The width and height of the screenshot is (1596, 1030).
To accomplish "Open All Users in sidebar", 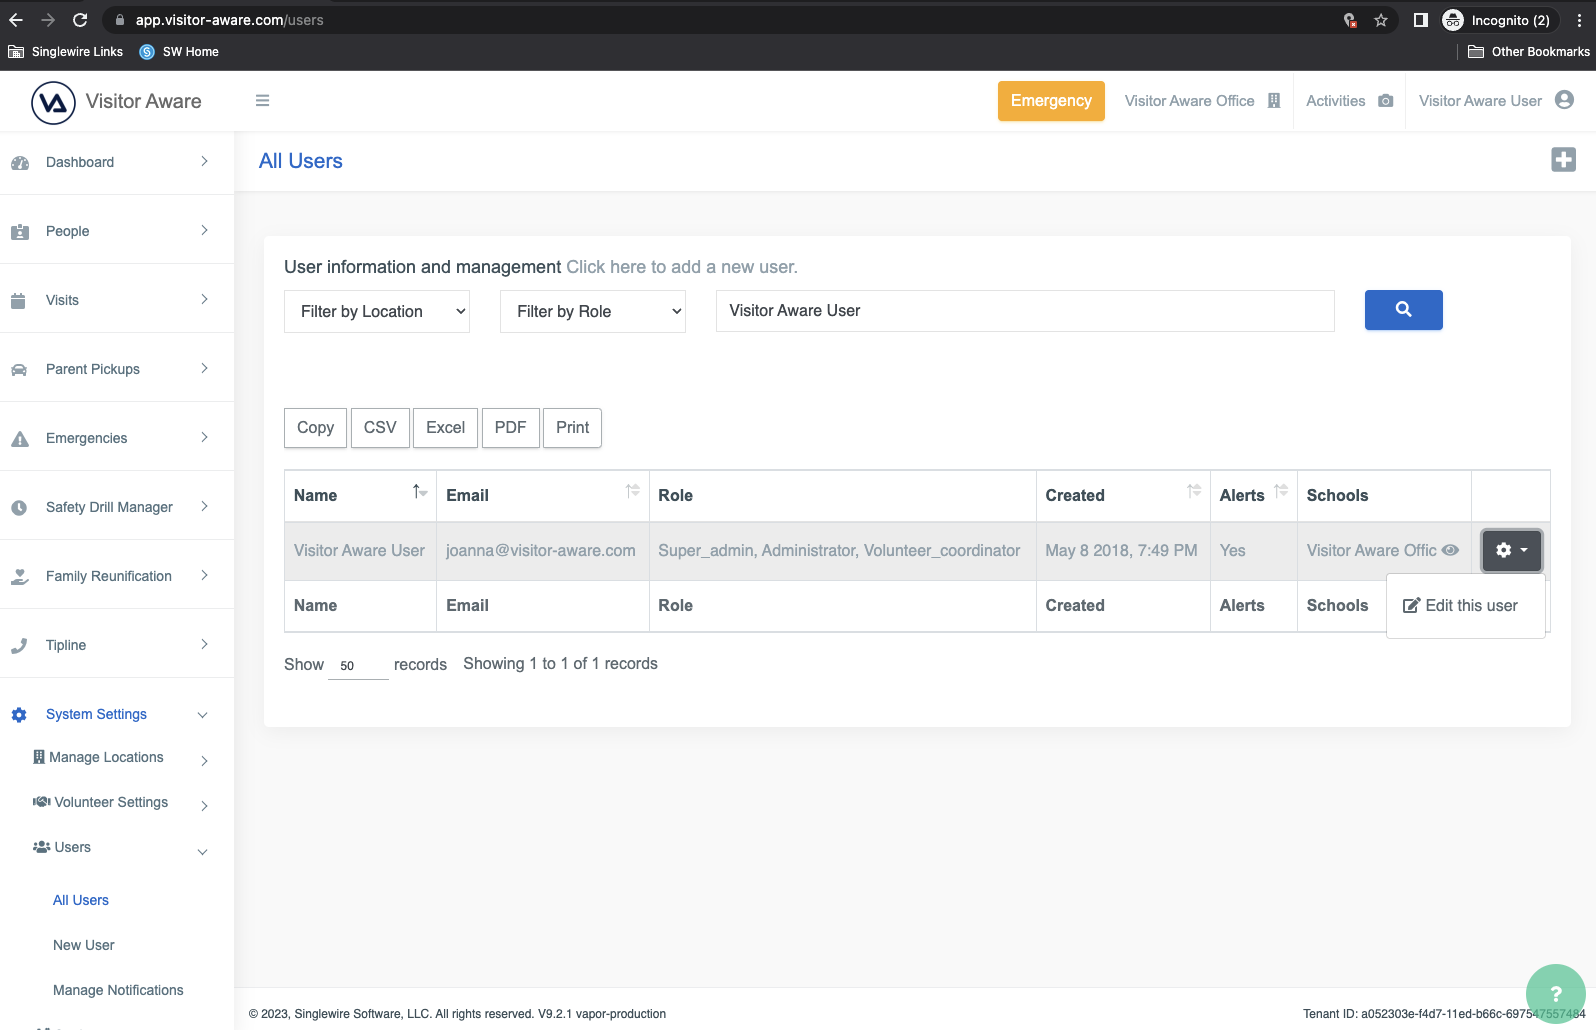I will coord(81,900).
